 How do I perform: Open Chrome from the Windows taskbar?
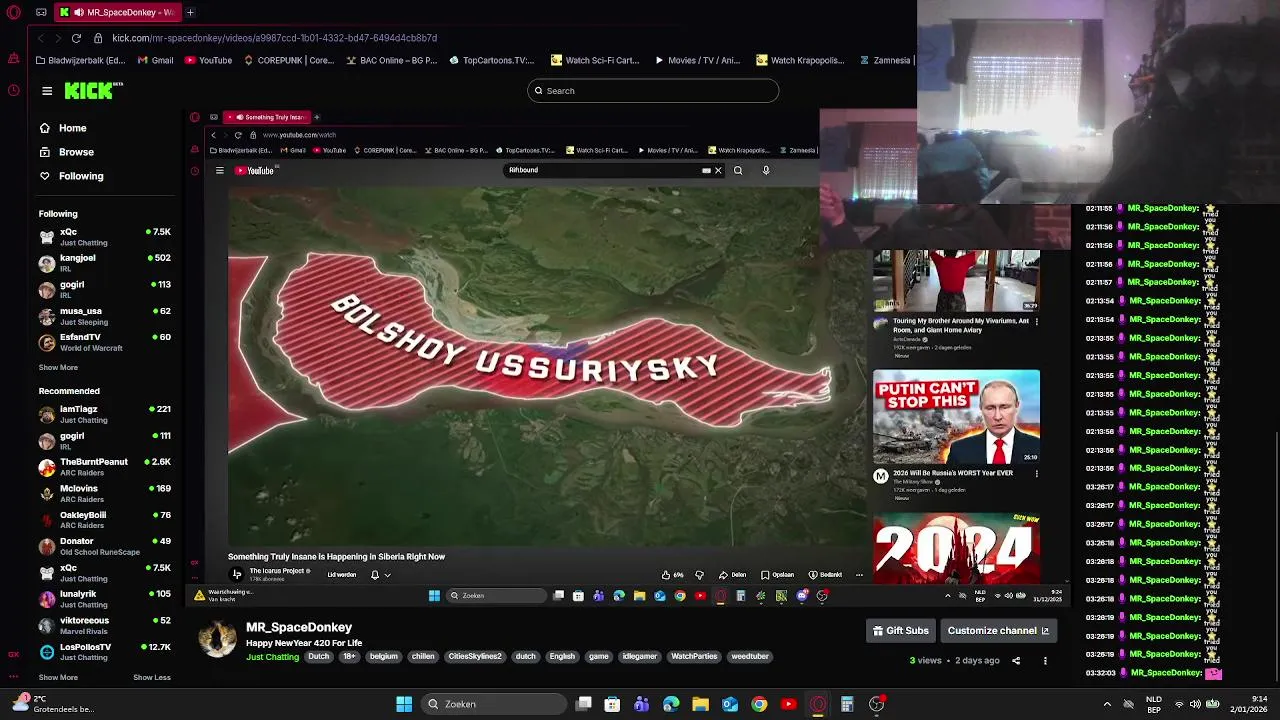pos(759,704)
